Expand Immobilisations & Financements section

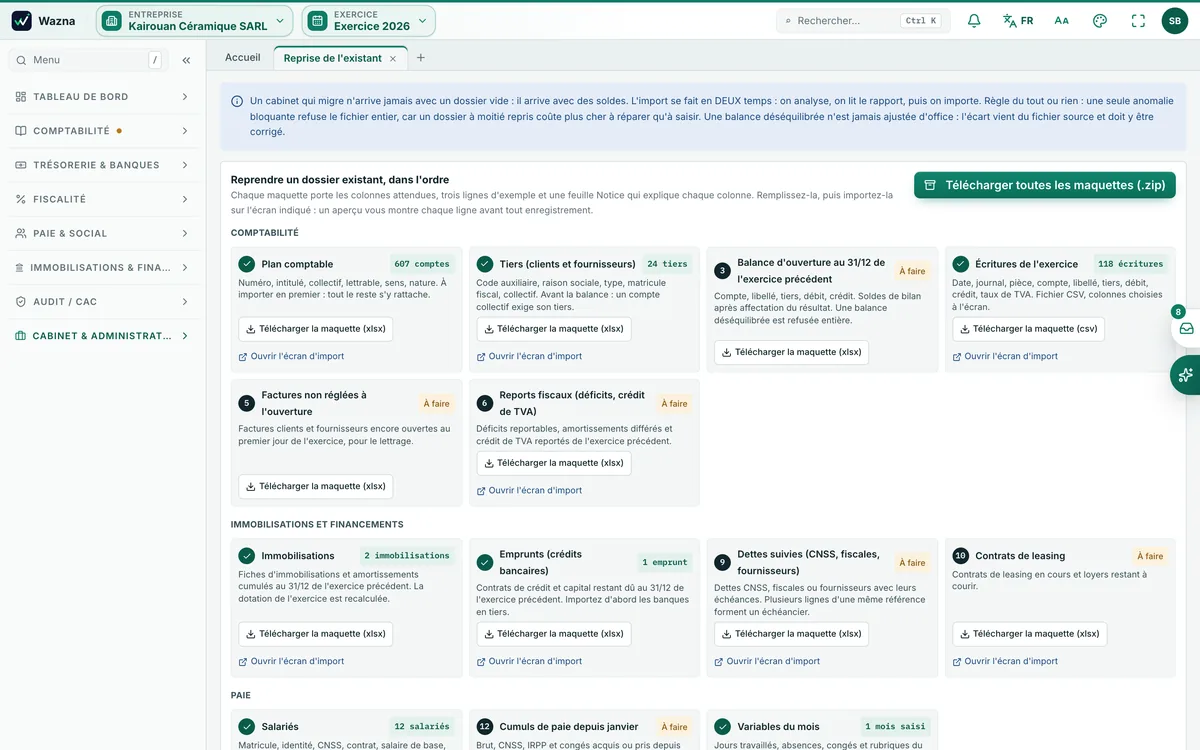tap(102, 267)
